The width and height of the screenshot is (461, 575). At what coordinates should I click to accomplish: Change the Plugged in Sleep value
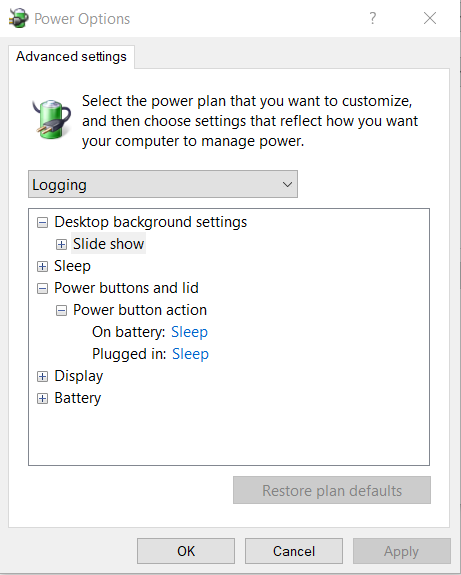(x=190, y=354)
